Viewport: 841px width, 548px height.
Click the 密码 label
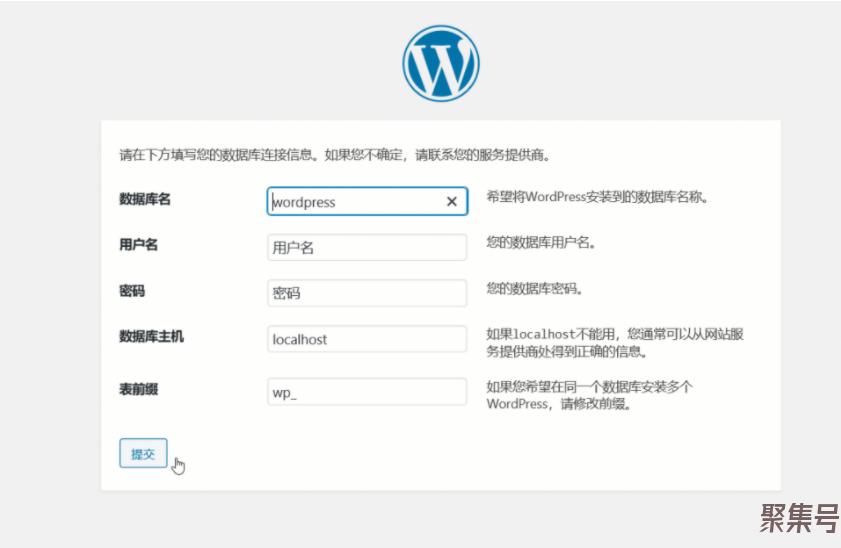click(132, 291)
